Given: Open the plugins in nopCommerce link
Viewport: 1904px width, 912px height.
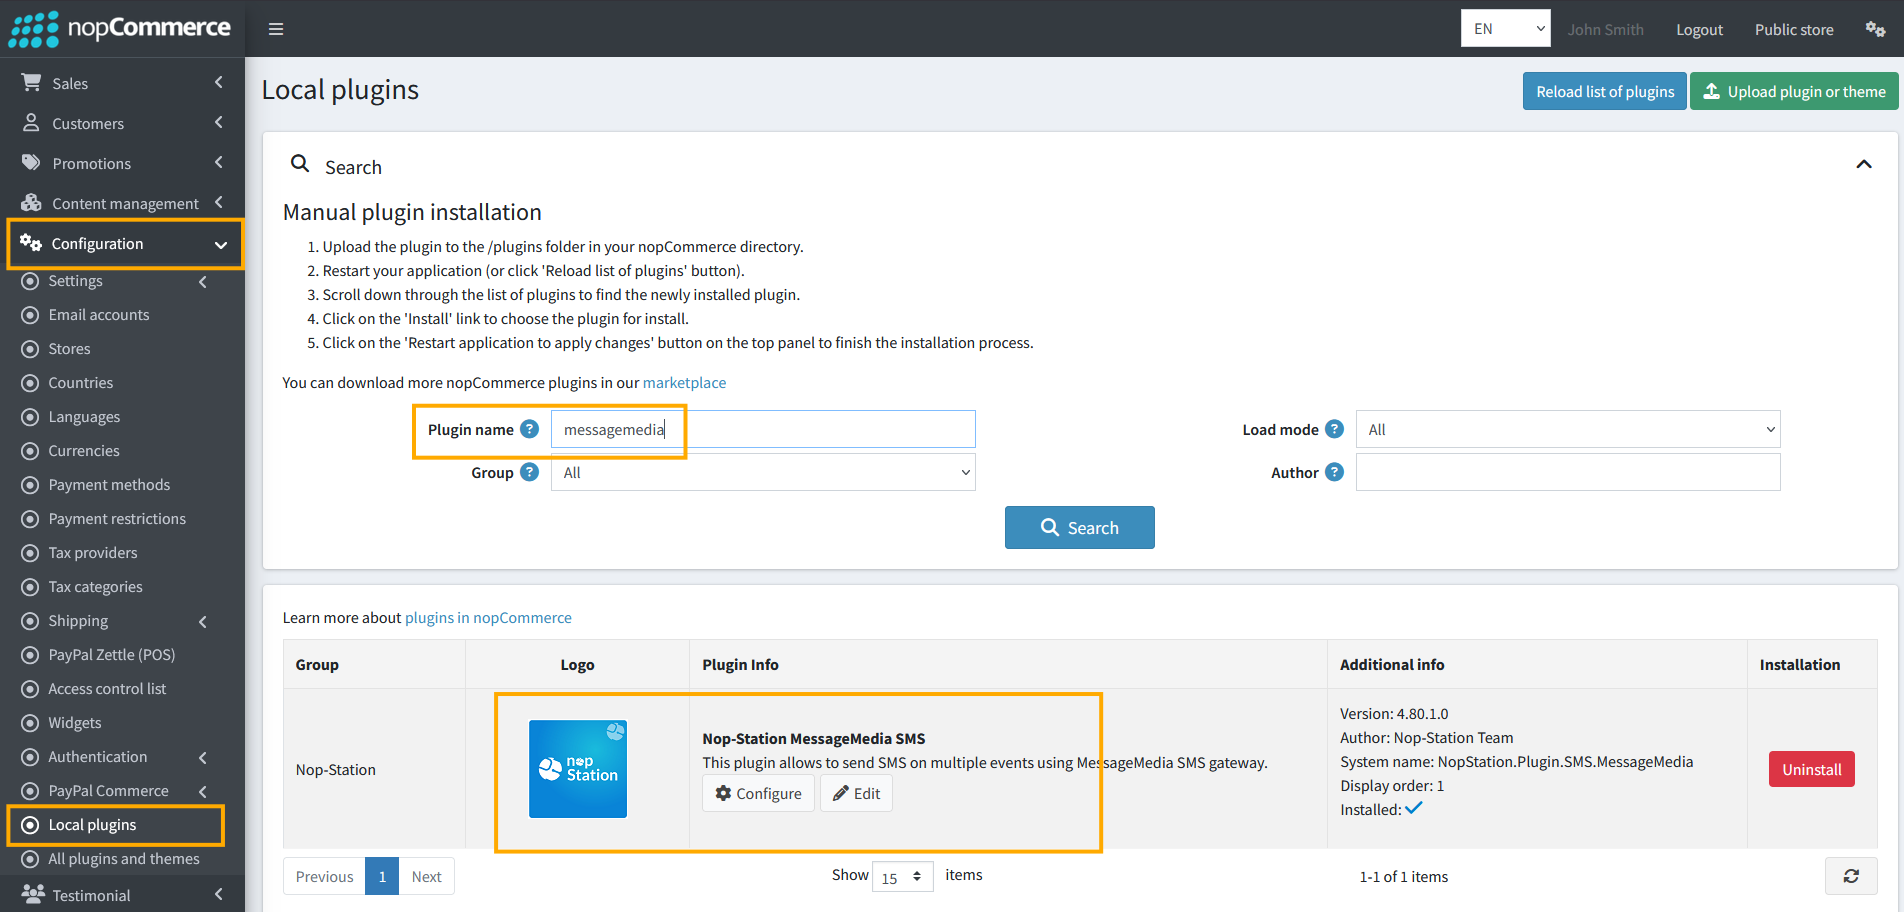Looking at the screenshot, I should point(488,618).
